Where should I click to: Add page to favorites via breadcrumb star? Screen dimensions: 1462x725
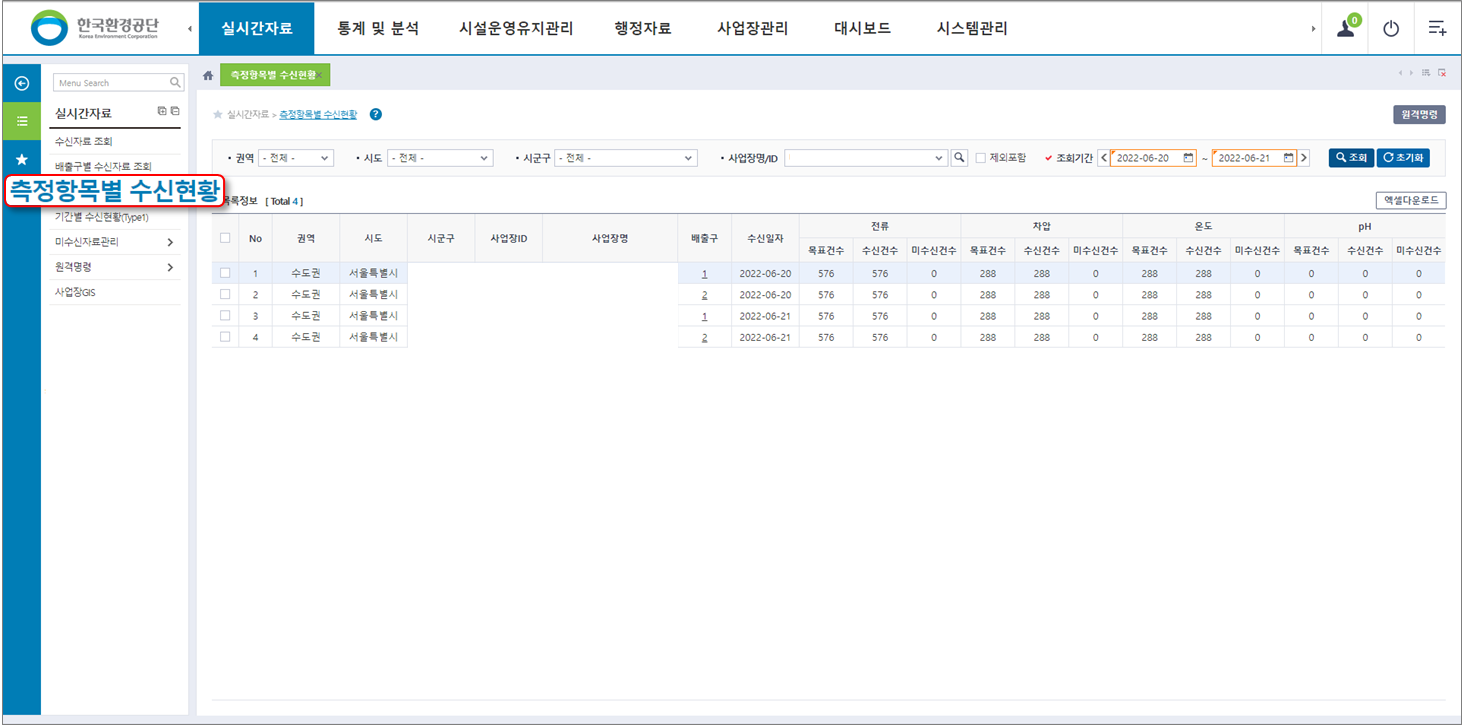click(x=218, y=115)
